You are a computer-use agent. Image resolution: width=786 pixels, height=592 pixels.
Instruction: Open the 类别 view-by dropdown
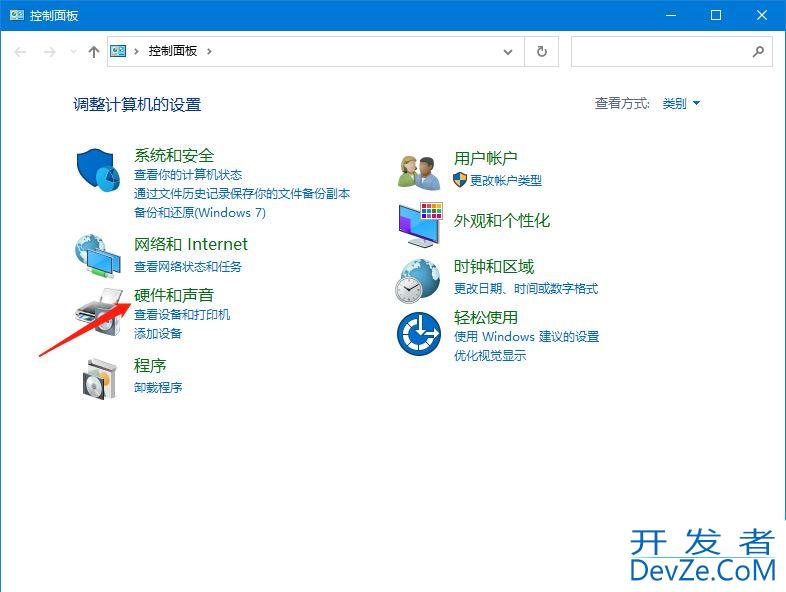pos(681,103)
